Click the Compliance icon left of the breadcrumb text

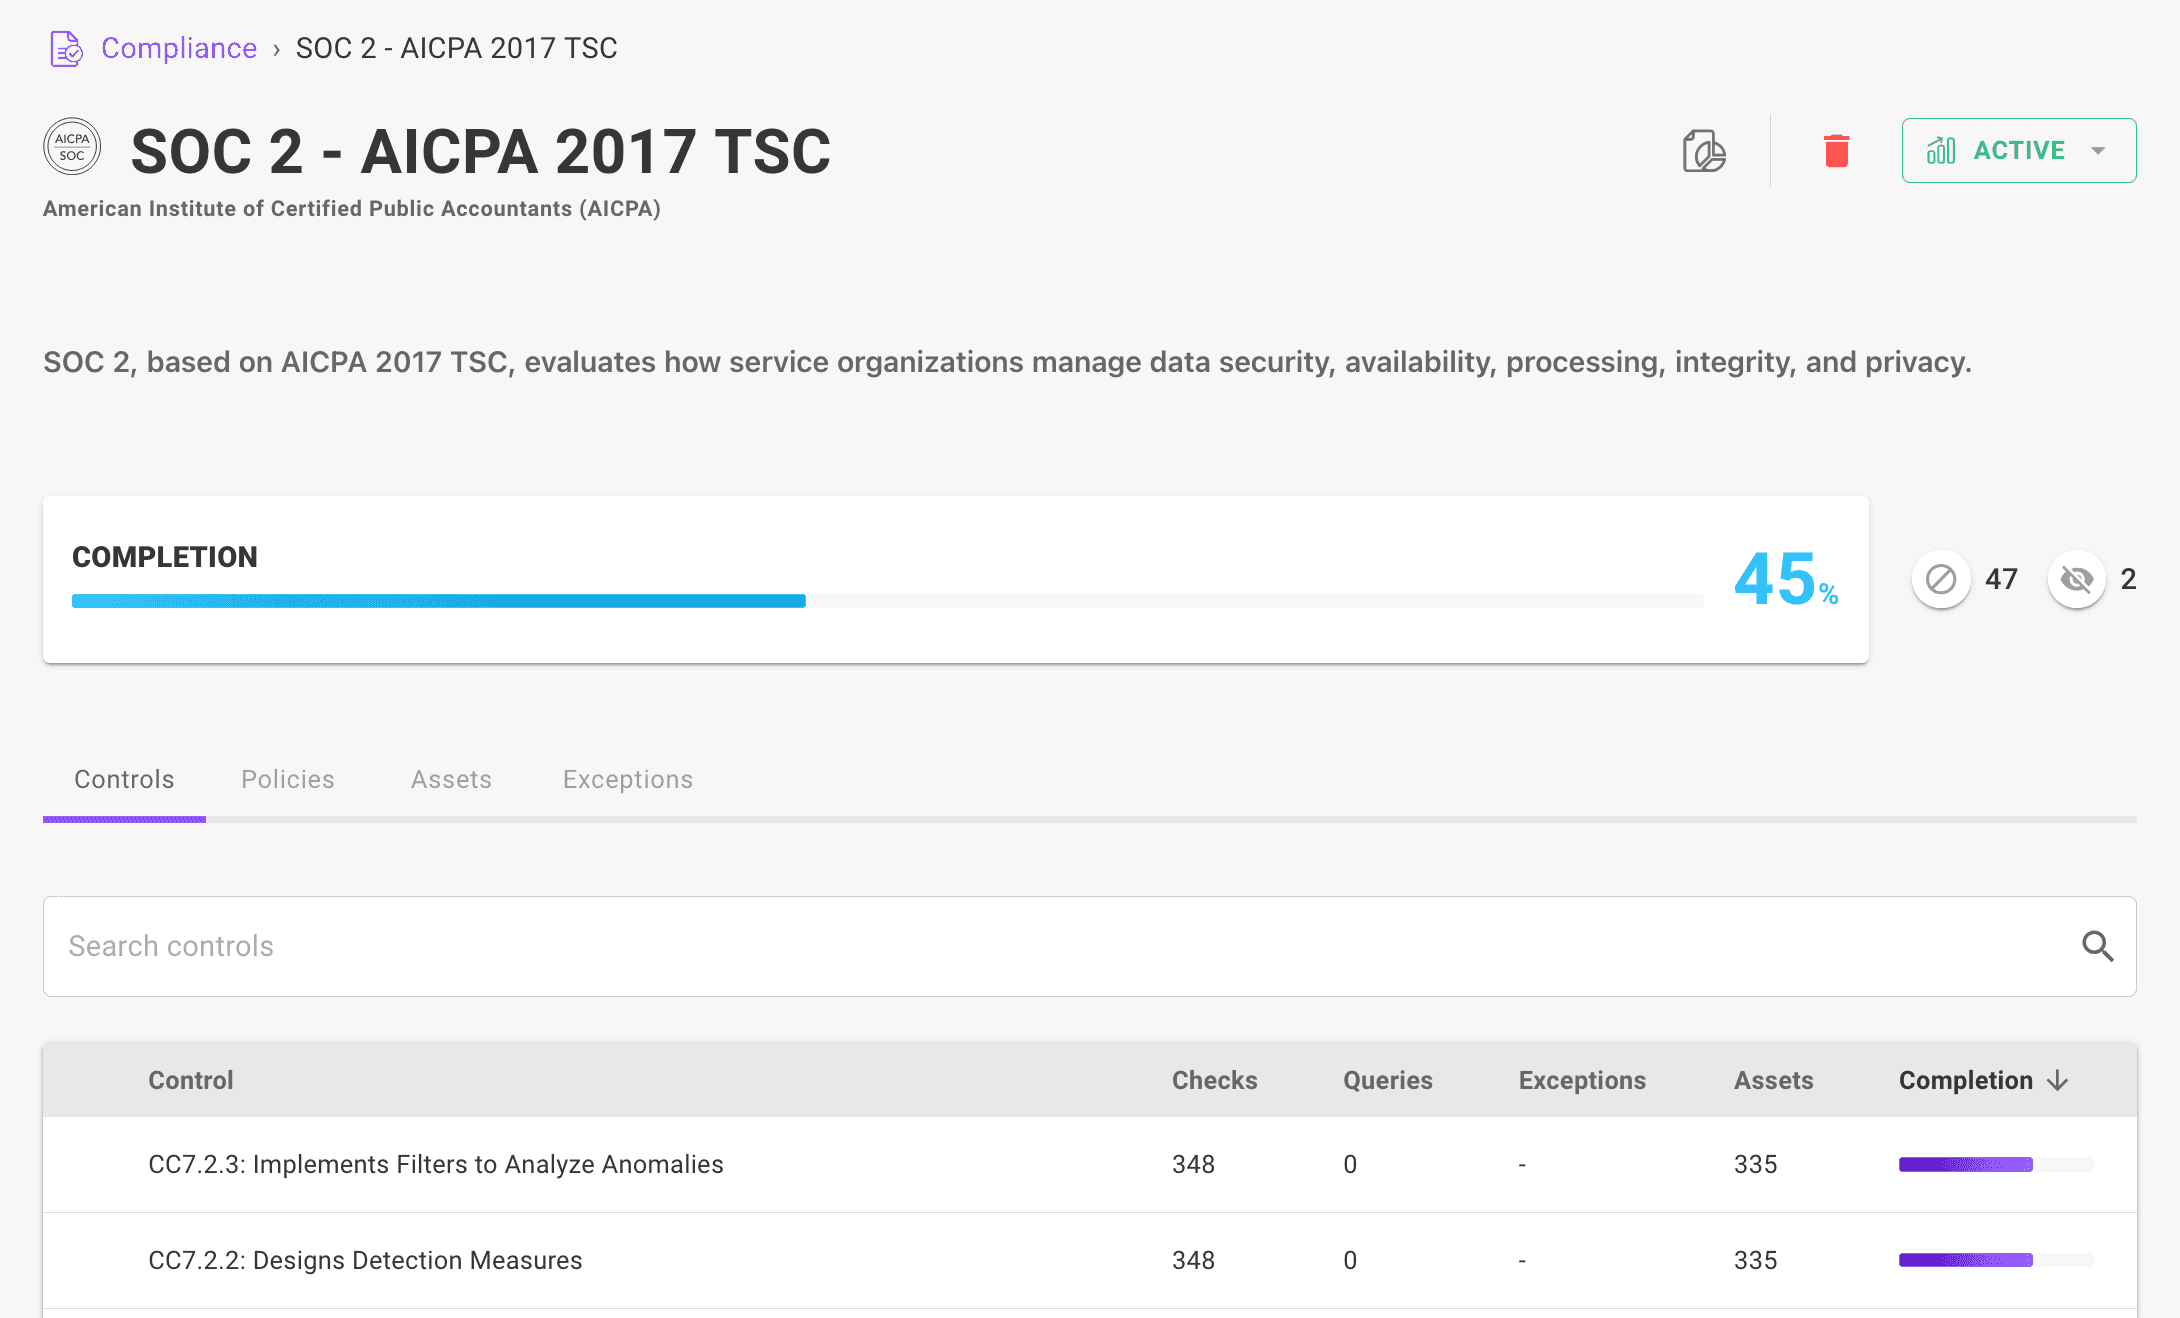click(x=65, y=47)
